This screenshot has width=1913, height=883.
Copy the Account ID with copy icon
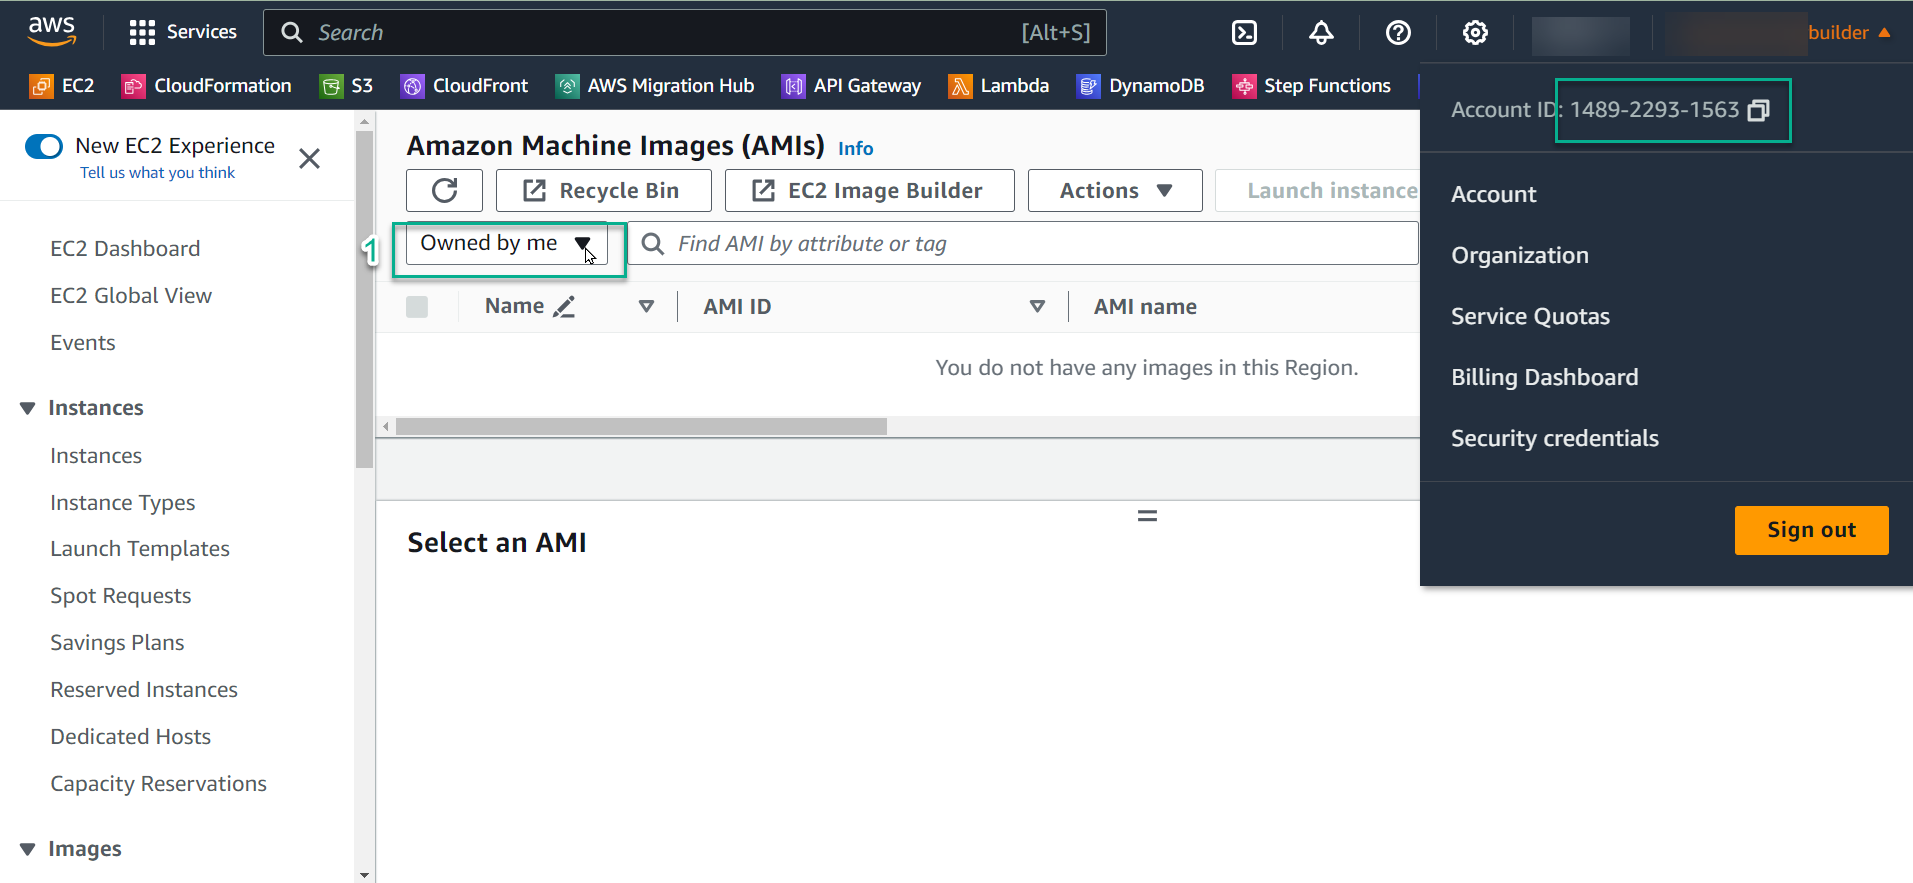tap(1758, 110)
